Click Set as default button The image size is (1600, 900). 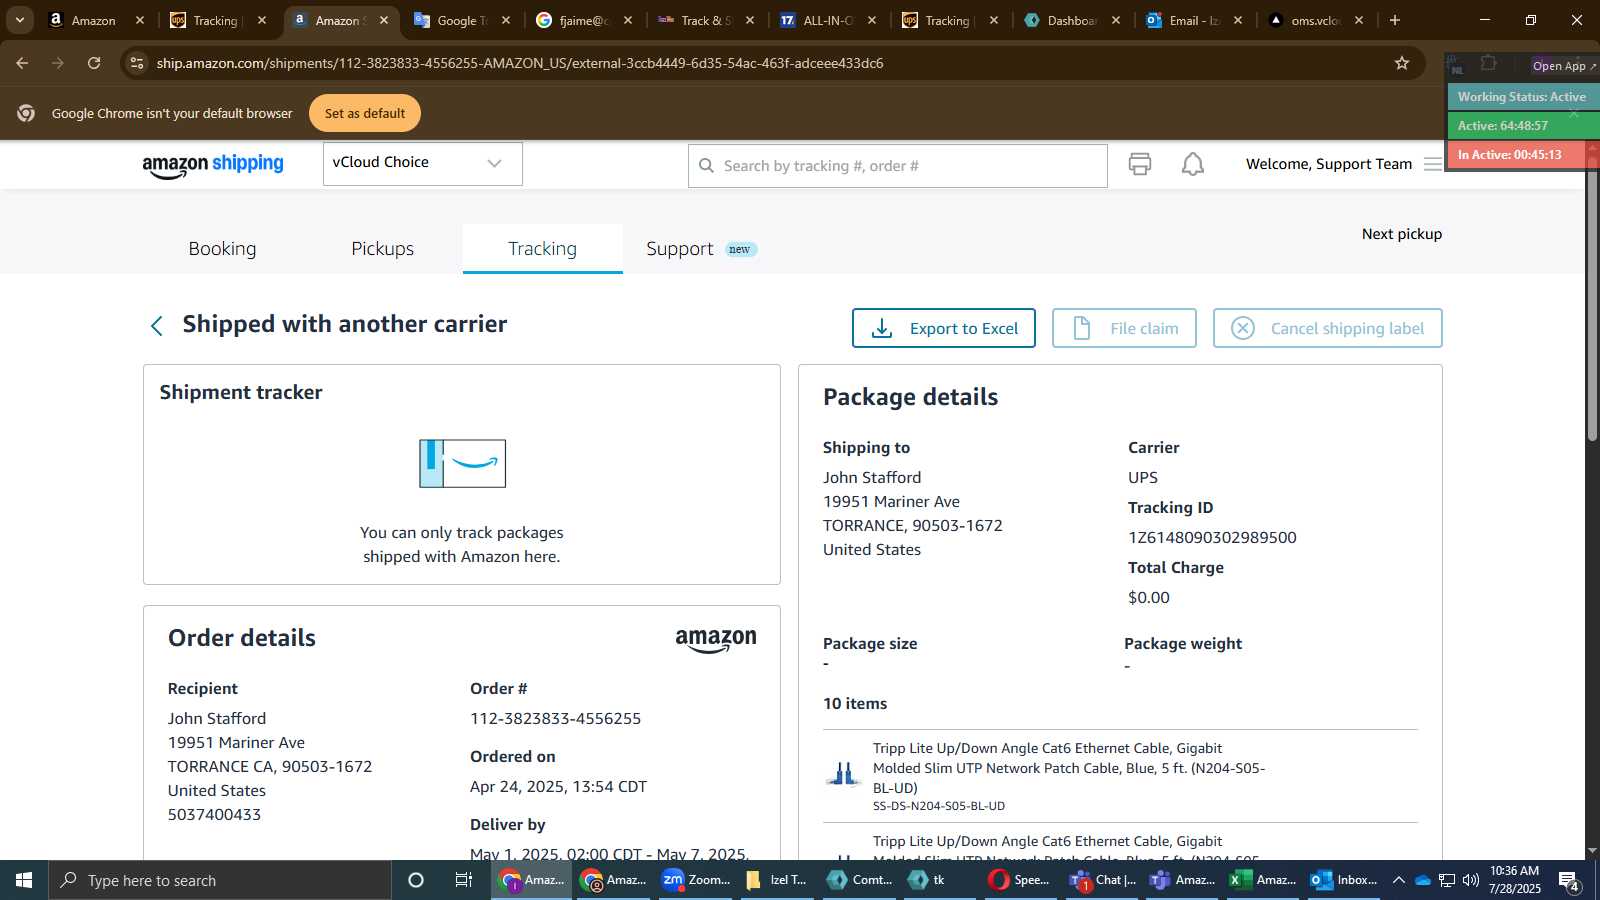tap(365, 113)
